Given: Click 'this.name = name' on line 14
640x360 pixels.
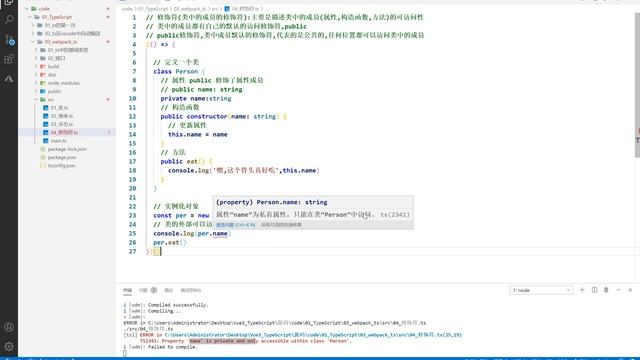Looking at the screenshot, I should 198,134.
